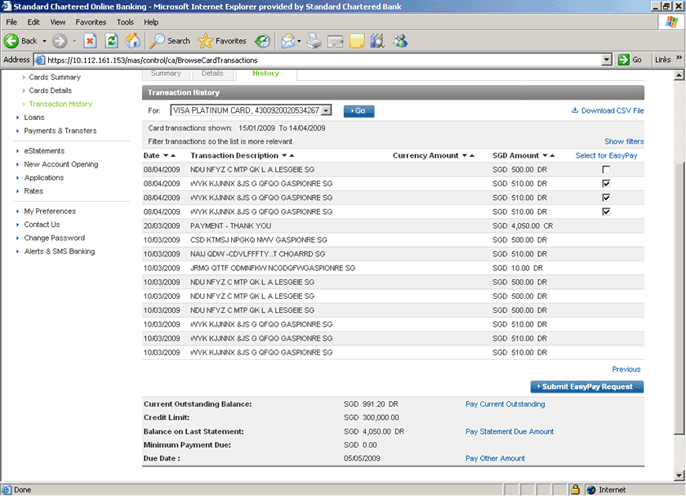Click the page vertical scrollbar thumb

679,297
